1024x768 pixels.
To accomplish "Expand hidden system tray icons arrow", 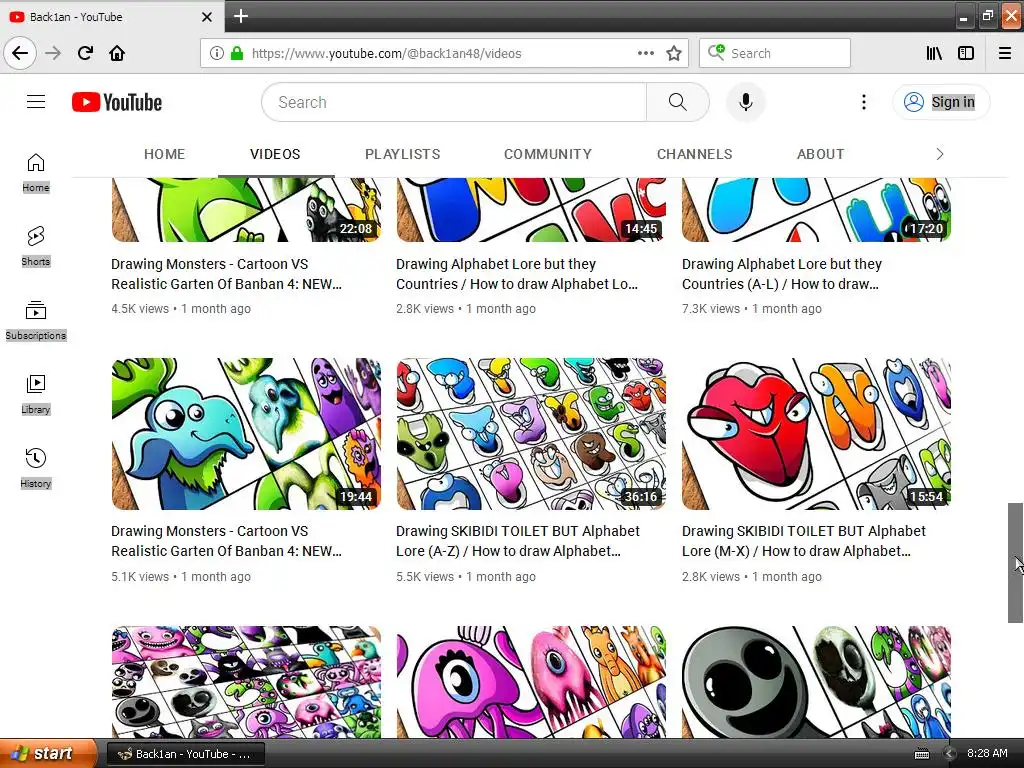I will click(x=950, y=754).
